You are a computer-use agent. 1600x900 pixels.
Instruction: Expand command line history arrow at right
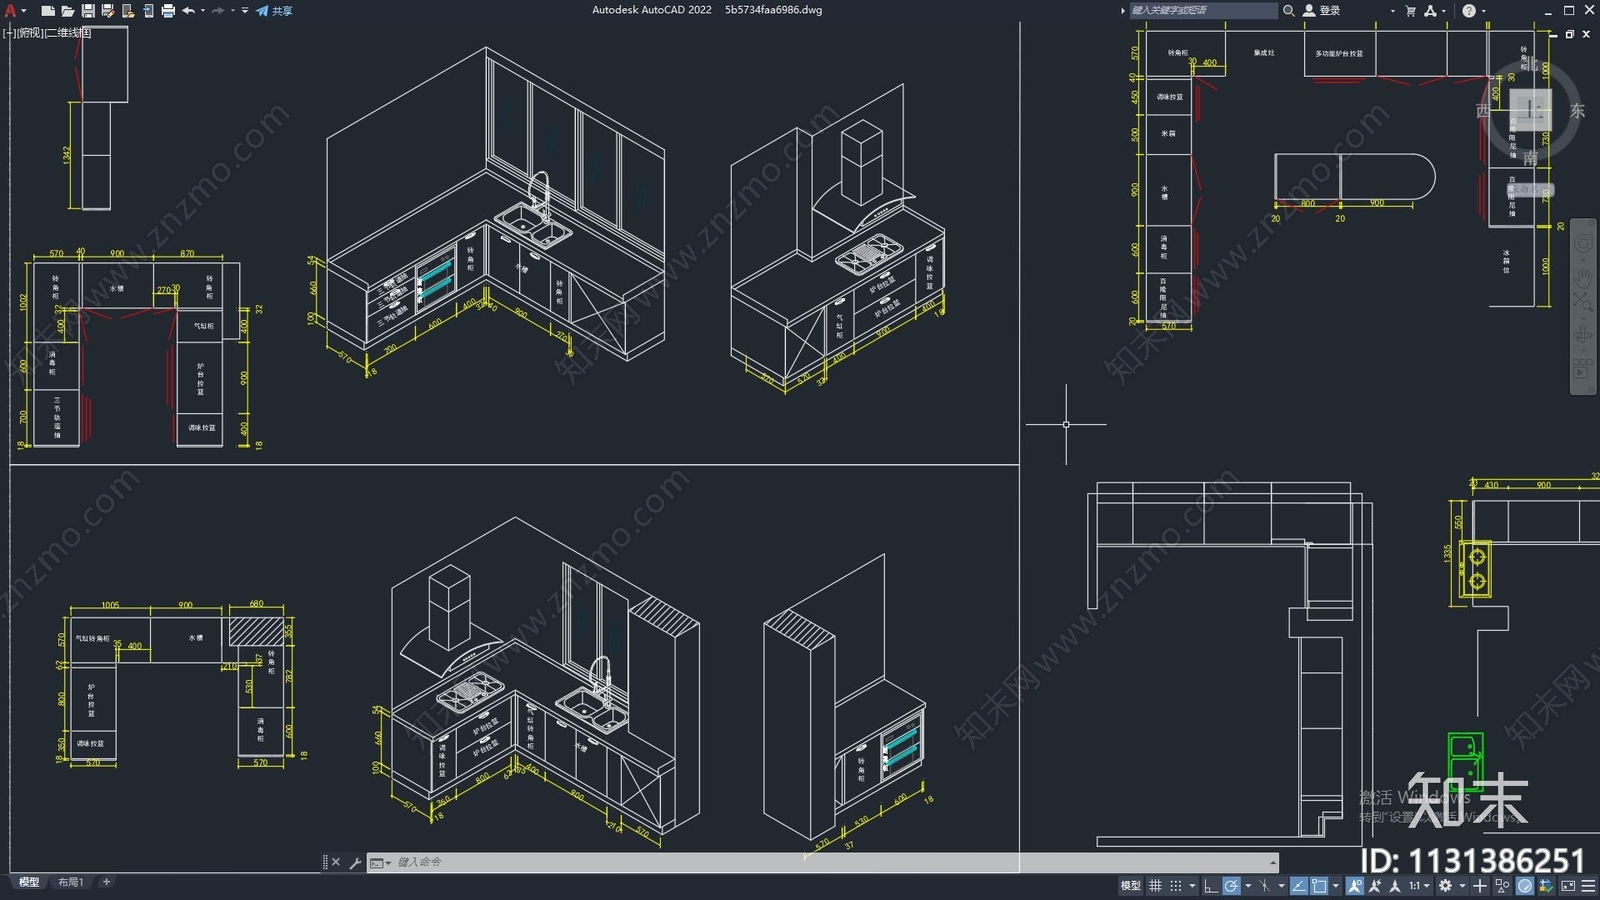coord(1272,862)
